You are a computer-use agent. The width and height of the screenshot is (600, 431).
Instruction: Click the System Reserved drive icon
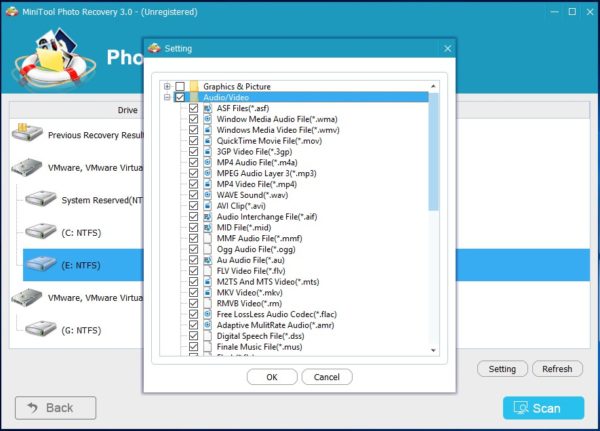click(x=41, y=199)
